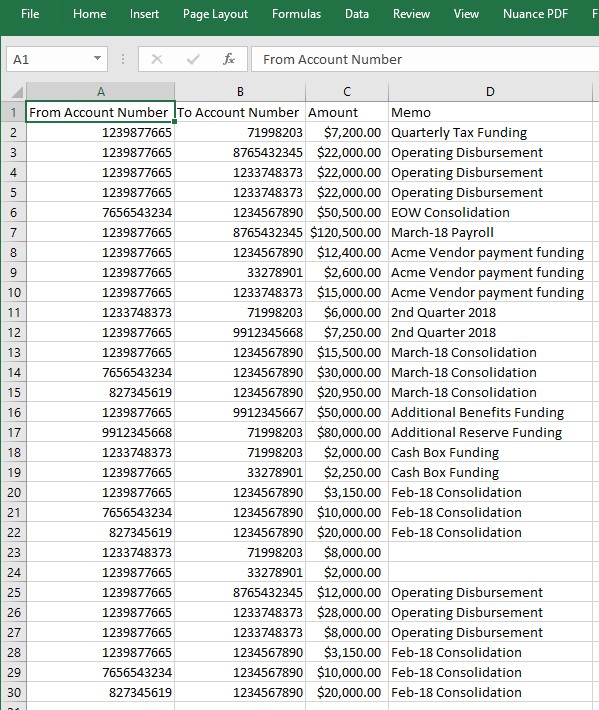Select the EOW Consolidation memo cell

[x=490, y=212]
